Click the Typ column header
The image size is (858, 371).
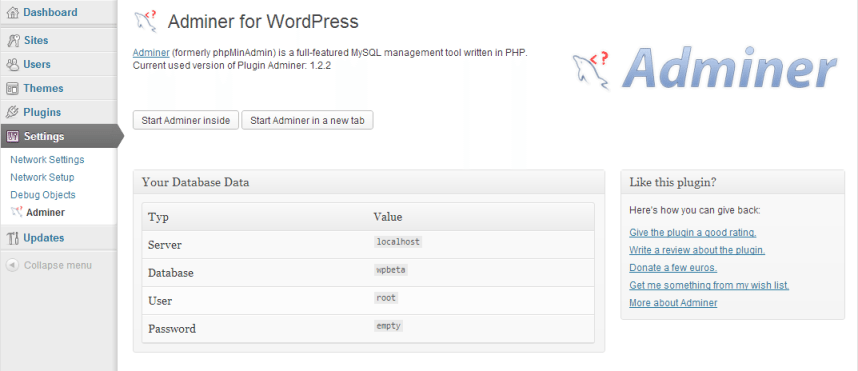(158, 217)
